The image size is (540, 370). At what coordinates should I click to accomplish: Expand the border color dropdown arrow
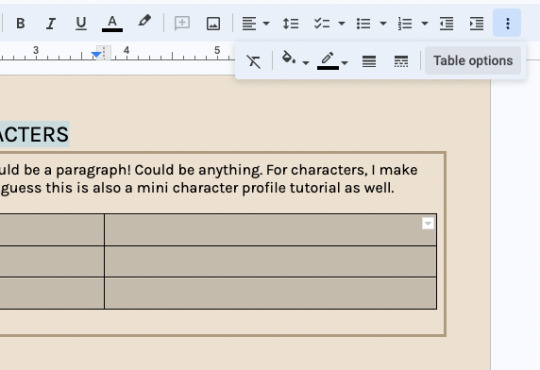(345, 63)
